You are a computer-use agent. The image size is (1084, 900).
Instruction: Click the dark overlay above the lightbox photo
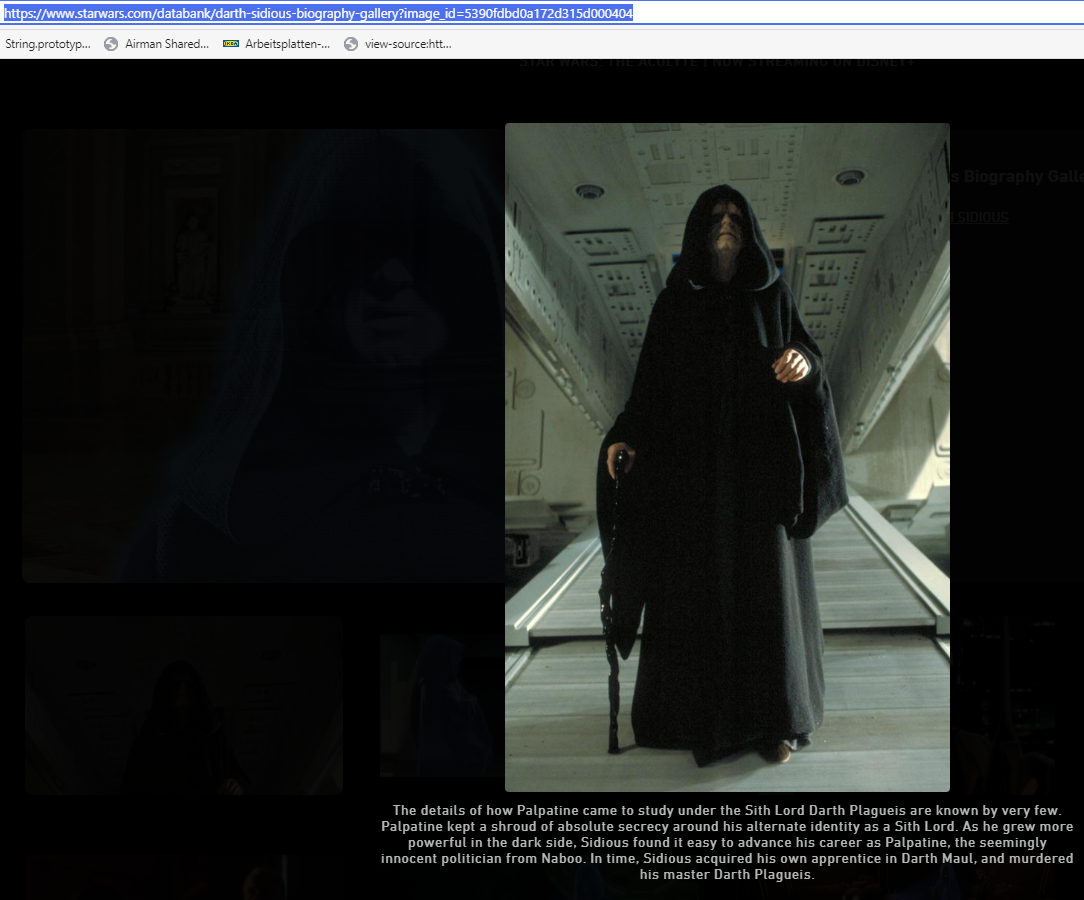pos(727,95)
